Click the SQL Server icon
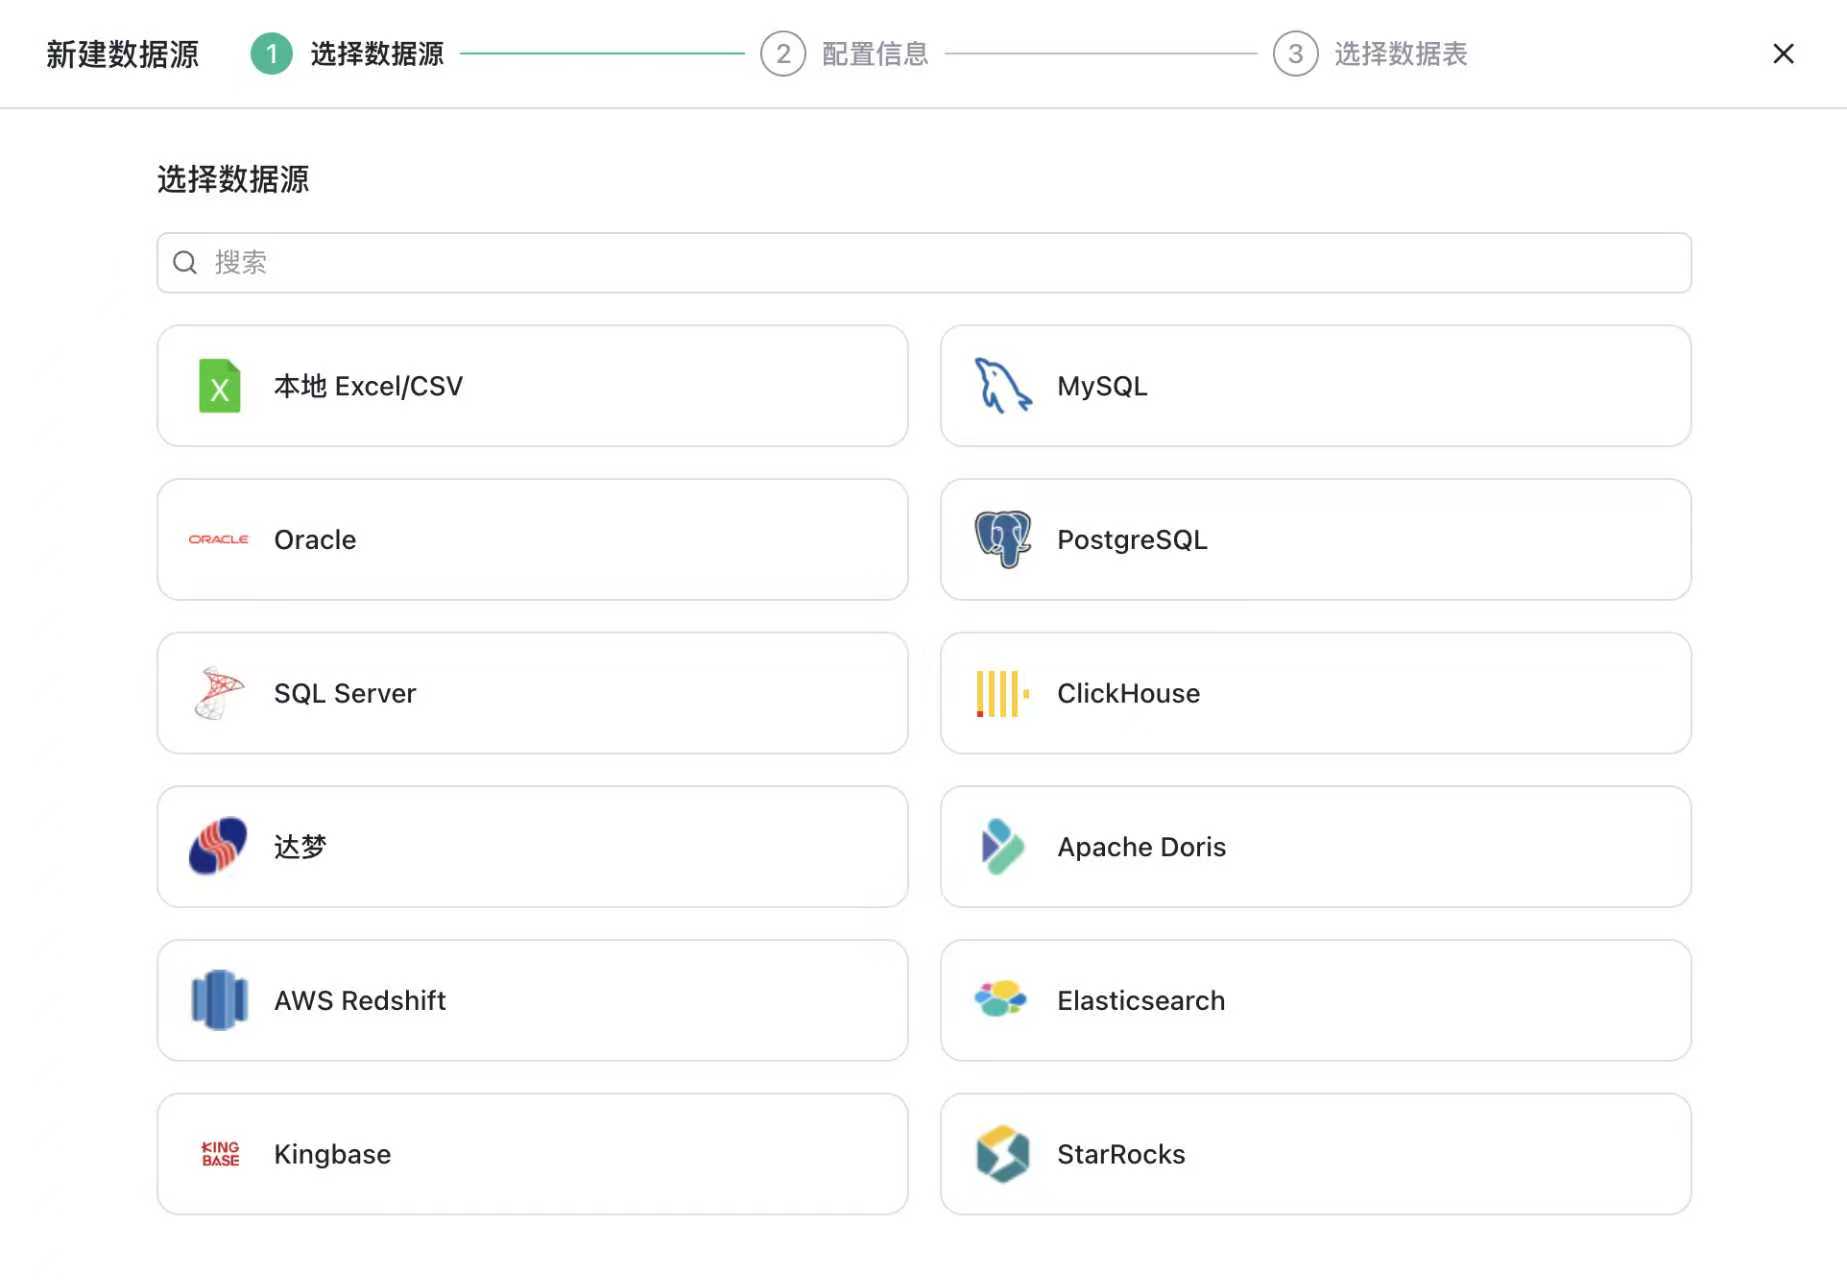 click(x=217, y=693)
